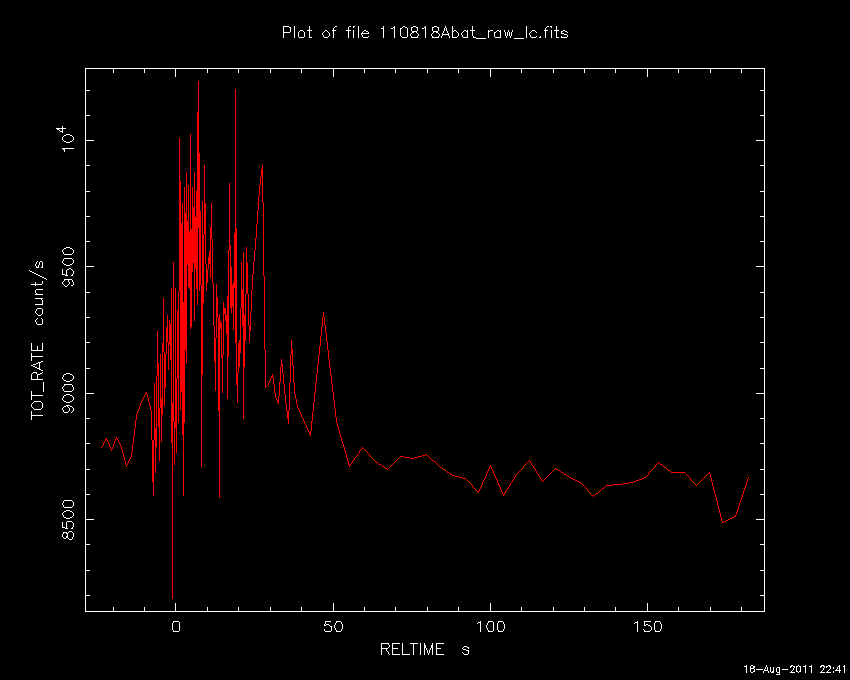This screenshot has height=680, width=850.
Task: Click the y-axis tick label '9500'
Action: (x=69, y=266)
